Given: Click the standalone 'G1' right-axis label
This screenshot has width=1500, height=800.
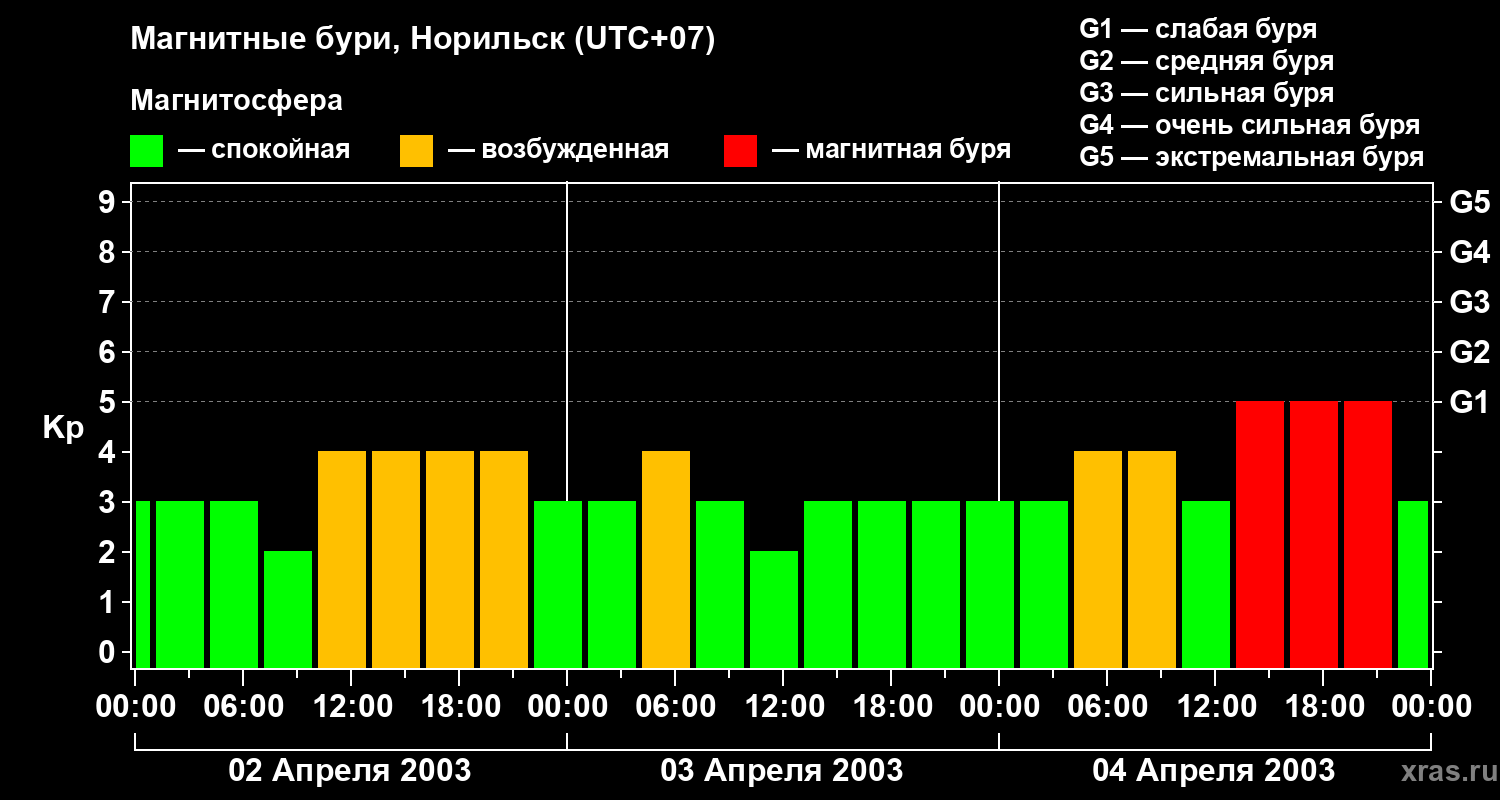Looking at the screenshot, I should [1469, 403].
